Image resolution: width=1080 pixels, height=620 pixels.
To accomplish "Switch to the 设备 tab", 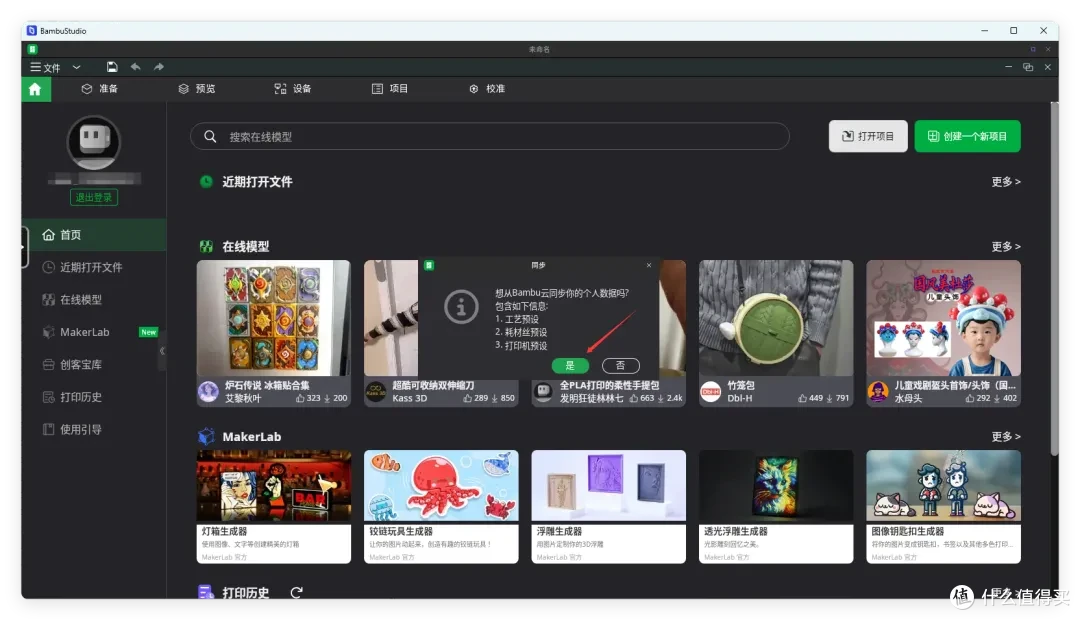I will tap(293, 89).
